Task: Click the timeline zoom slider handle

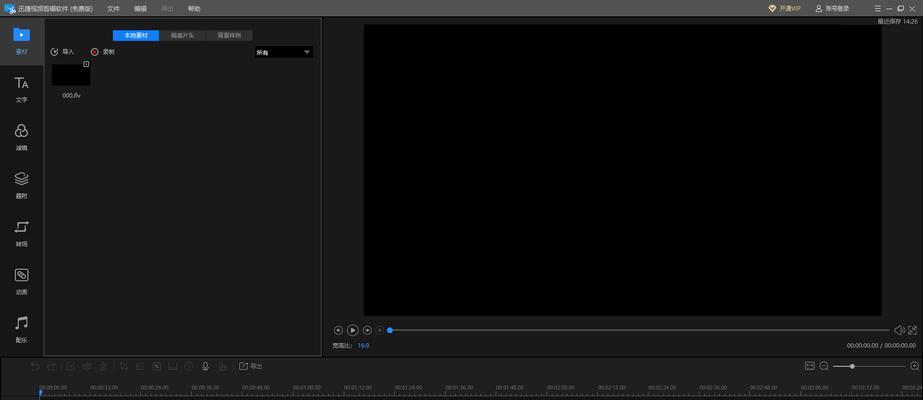Action: (852, 366)
